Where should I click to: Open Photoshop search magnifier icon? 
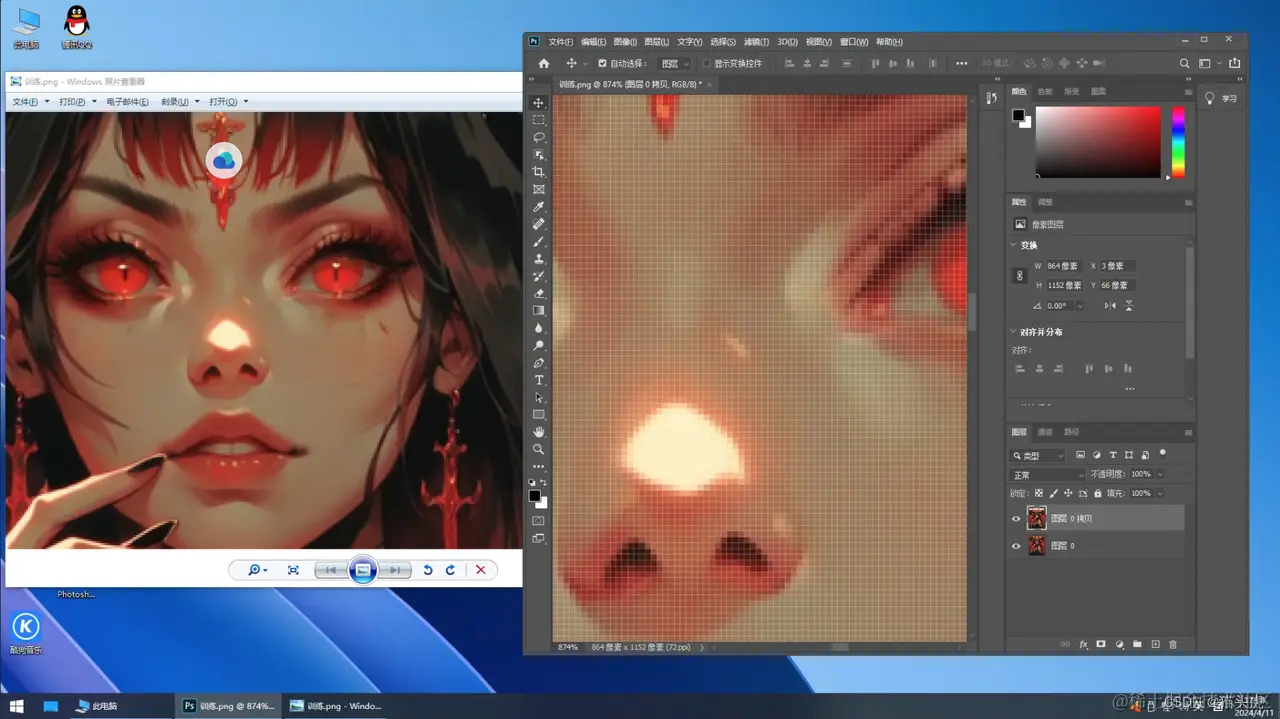pyautogui.click(x=1184, y=63)
